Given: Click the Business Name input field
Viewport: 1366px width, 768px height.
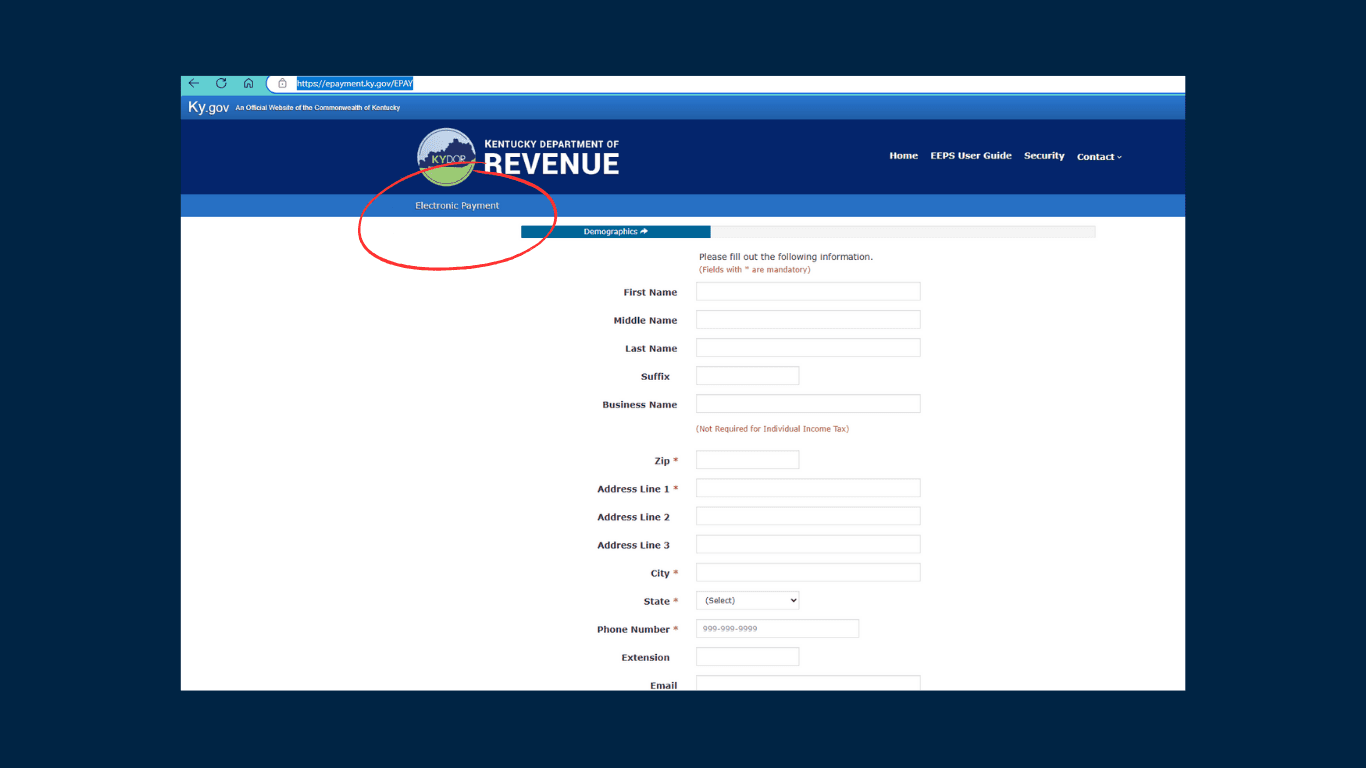Looking at the screenshot, I should [x=807, y=404].
